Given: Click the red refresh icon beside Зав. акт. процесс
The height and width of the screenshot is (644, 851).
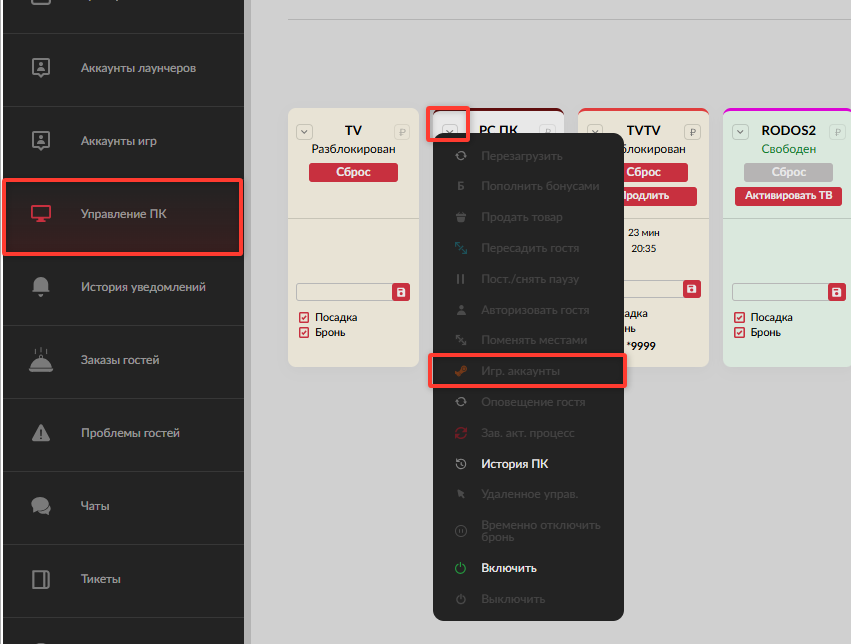Looking at the screenshot, I should [x=460, y=433].
